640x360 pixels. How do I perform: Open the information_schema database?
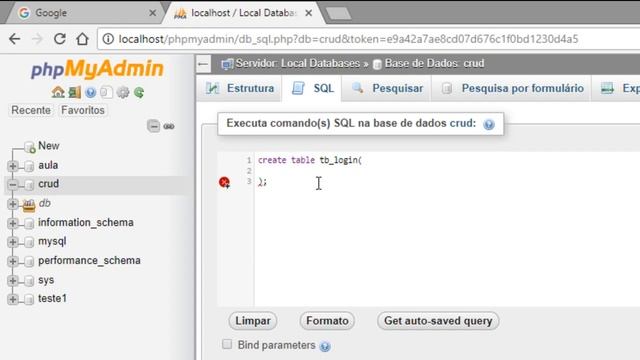[x=86, y=222]
